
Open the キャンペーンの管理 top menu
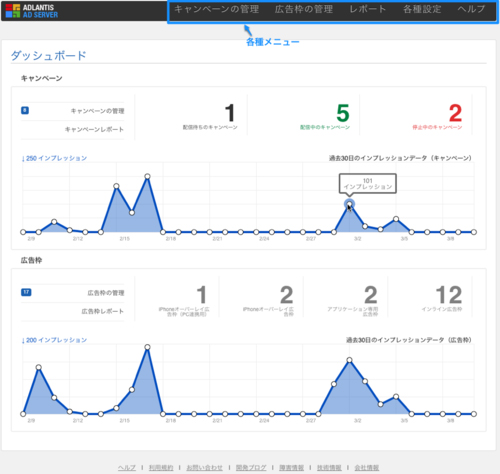coord(216,9)
